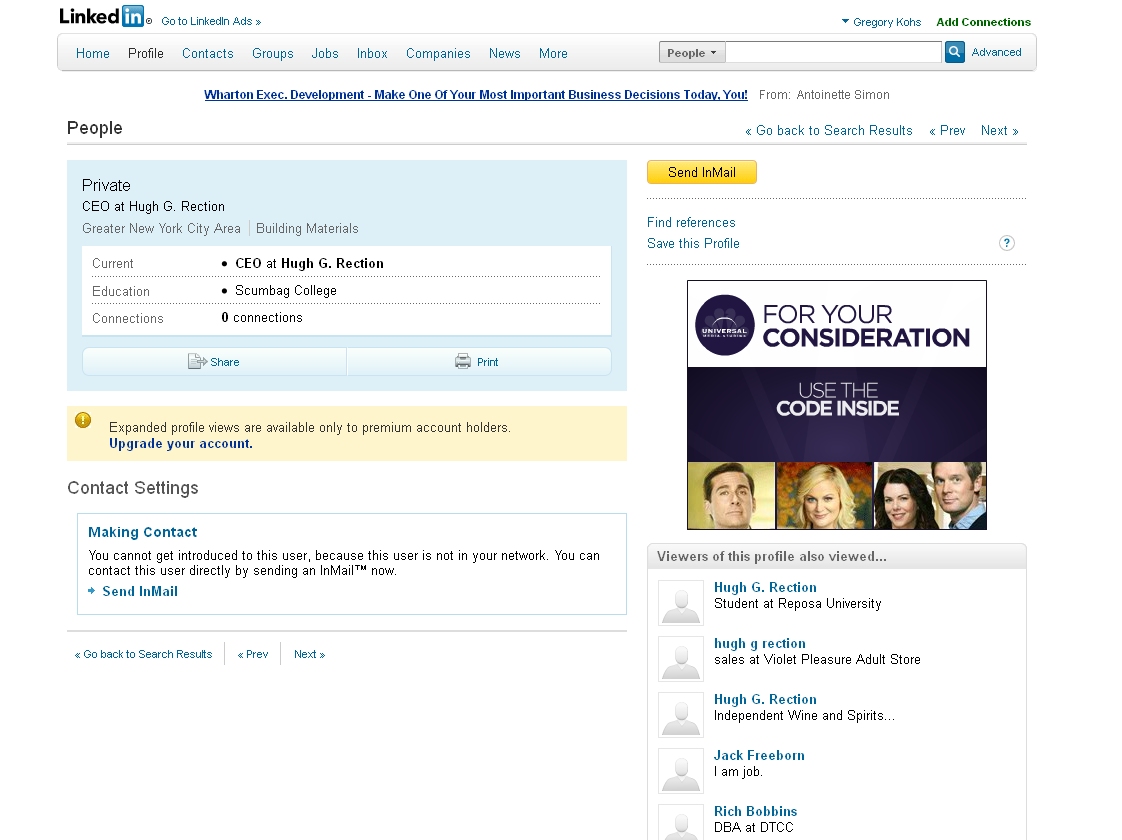Click the Find references link
Viewport: 1122px width, 840px height.
click(691, 223)
